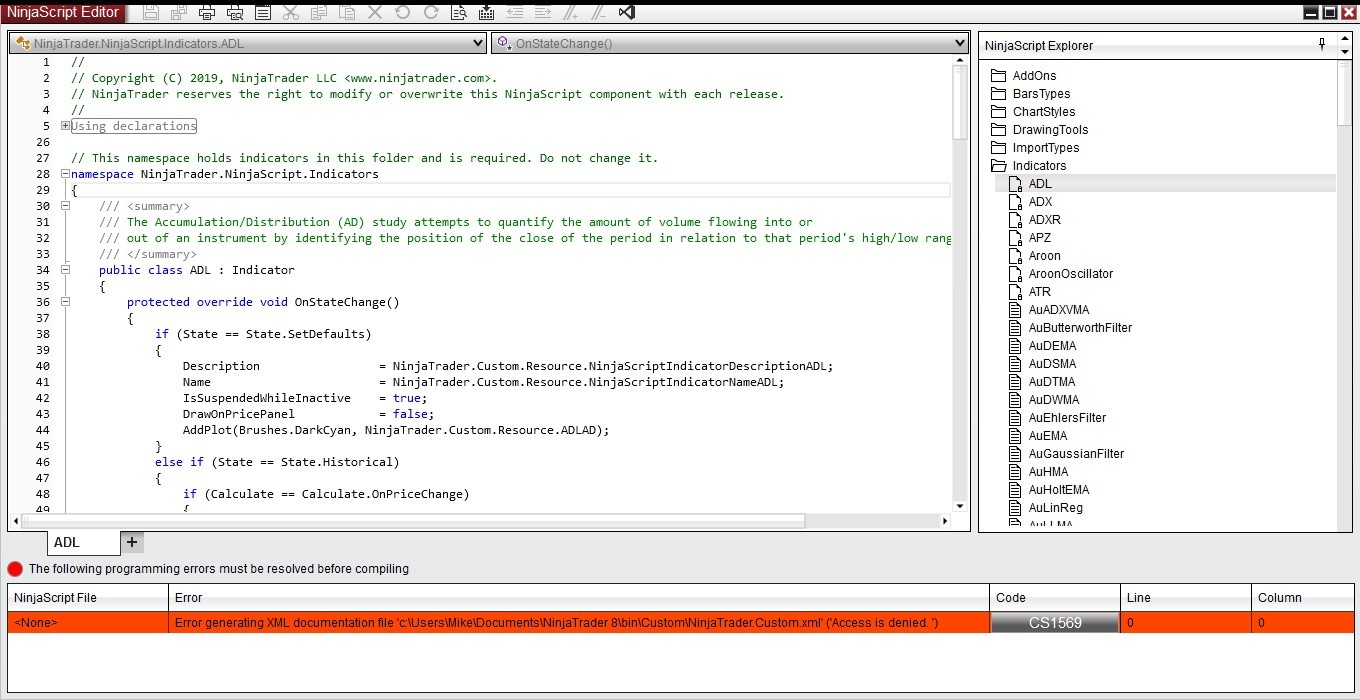Image resolution: width=1360 pixels, height=700 pixels.
Task: Click the CS1569 error code button
Action: 1055,622
